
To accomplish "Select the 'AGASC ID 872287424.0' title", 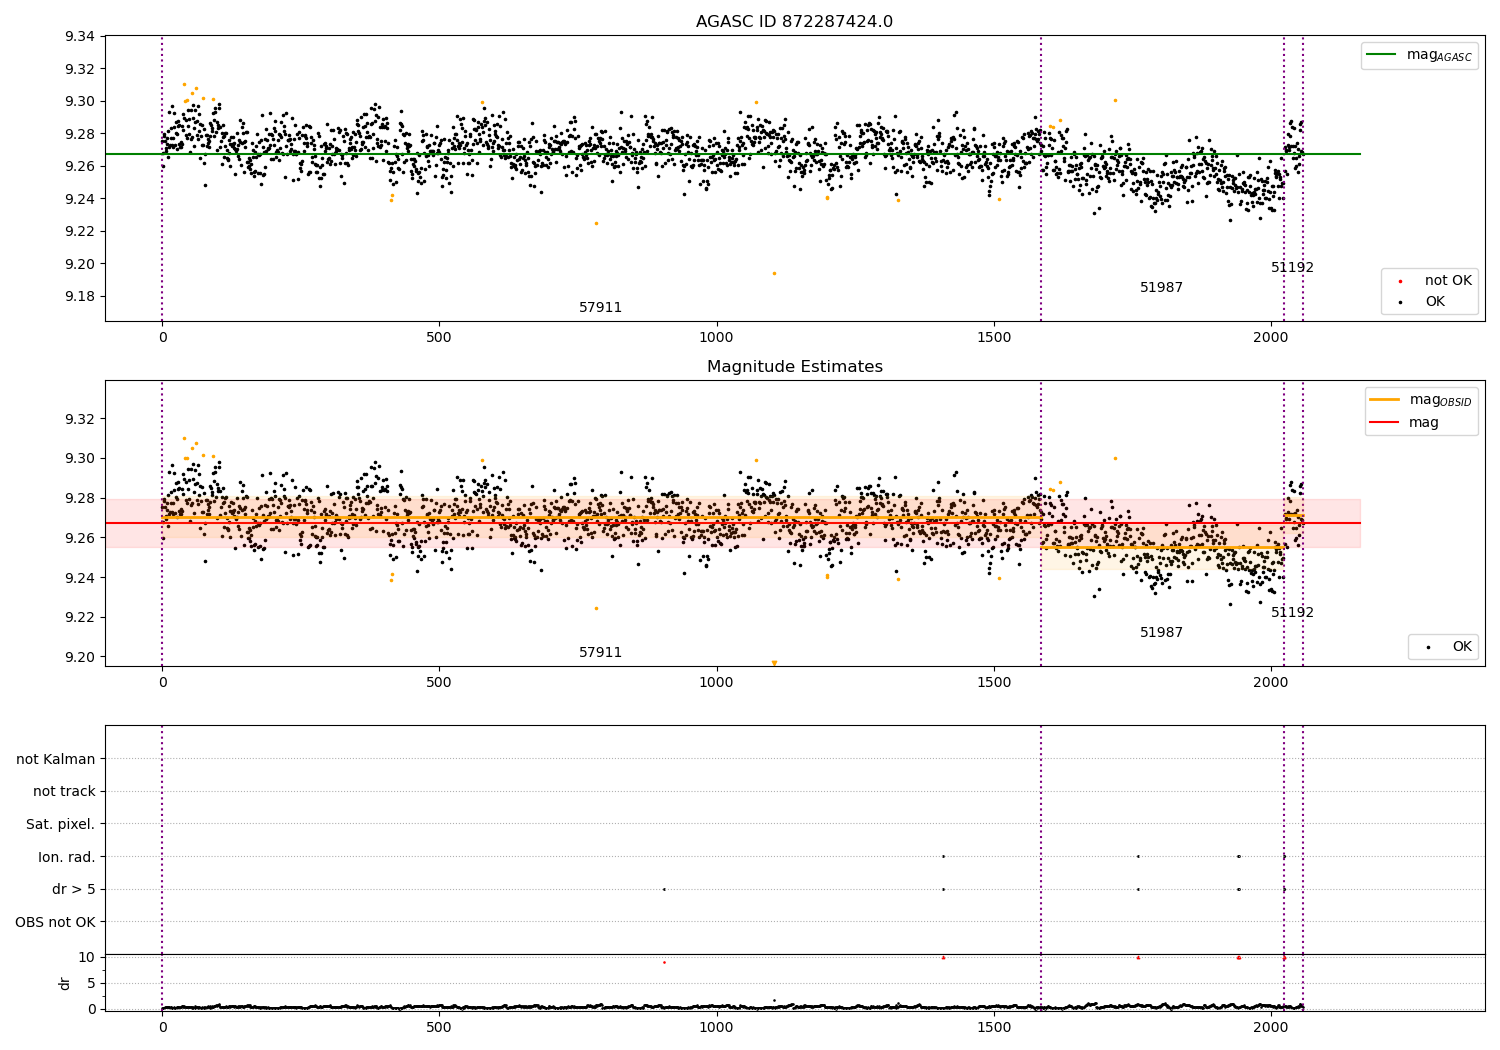I will click(794, 22).
